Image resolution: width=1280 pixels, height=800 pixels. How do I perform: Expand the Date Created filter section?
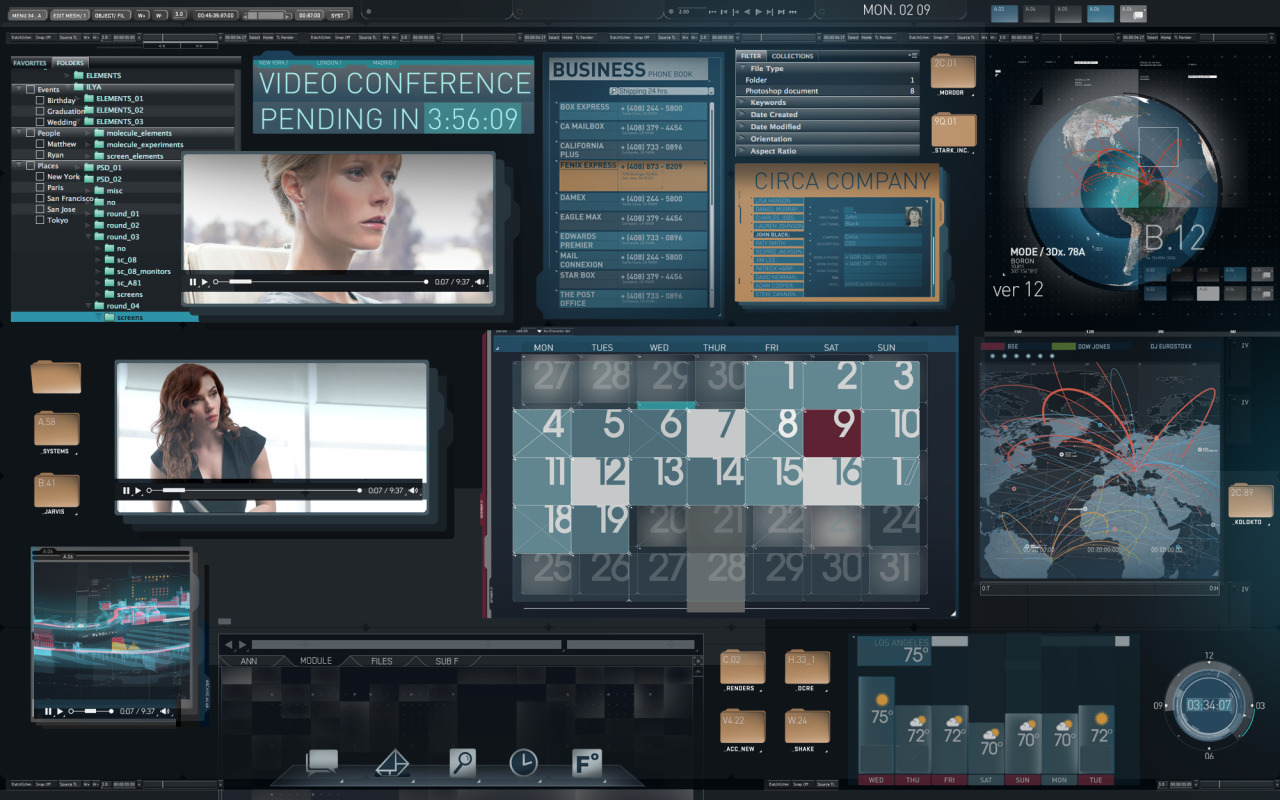pos(742,115)
